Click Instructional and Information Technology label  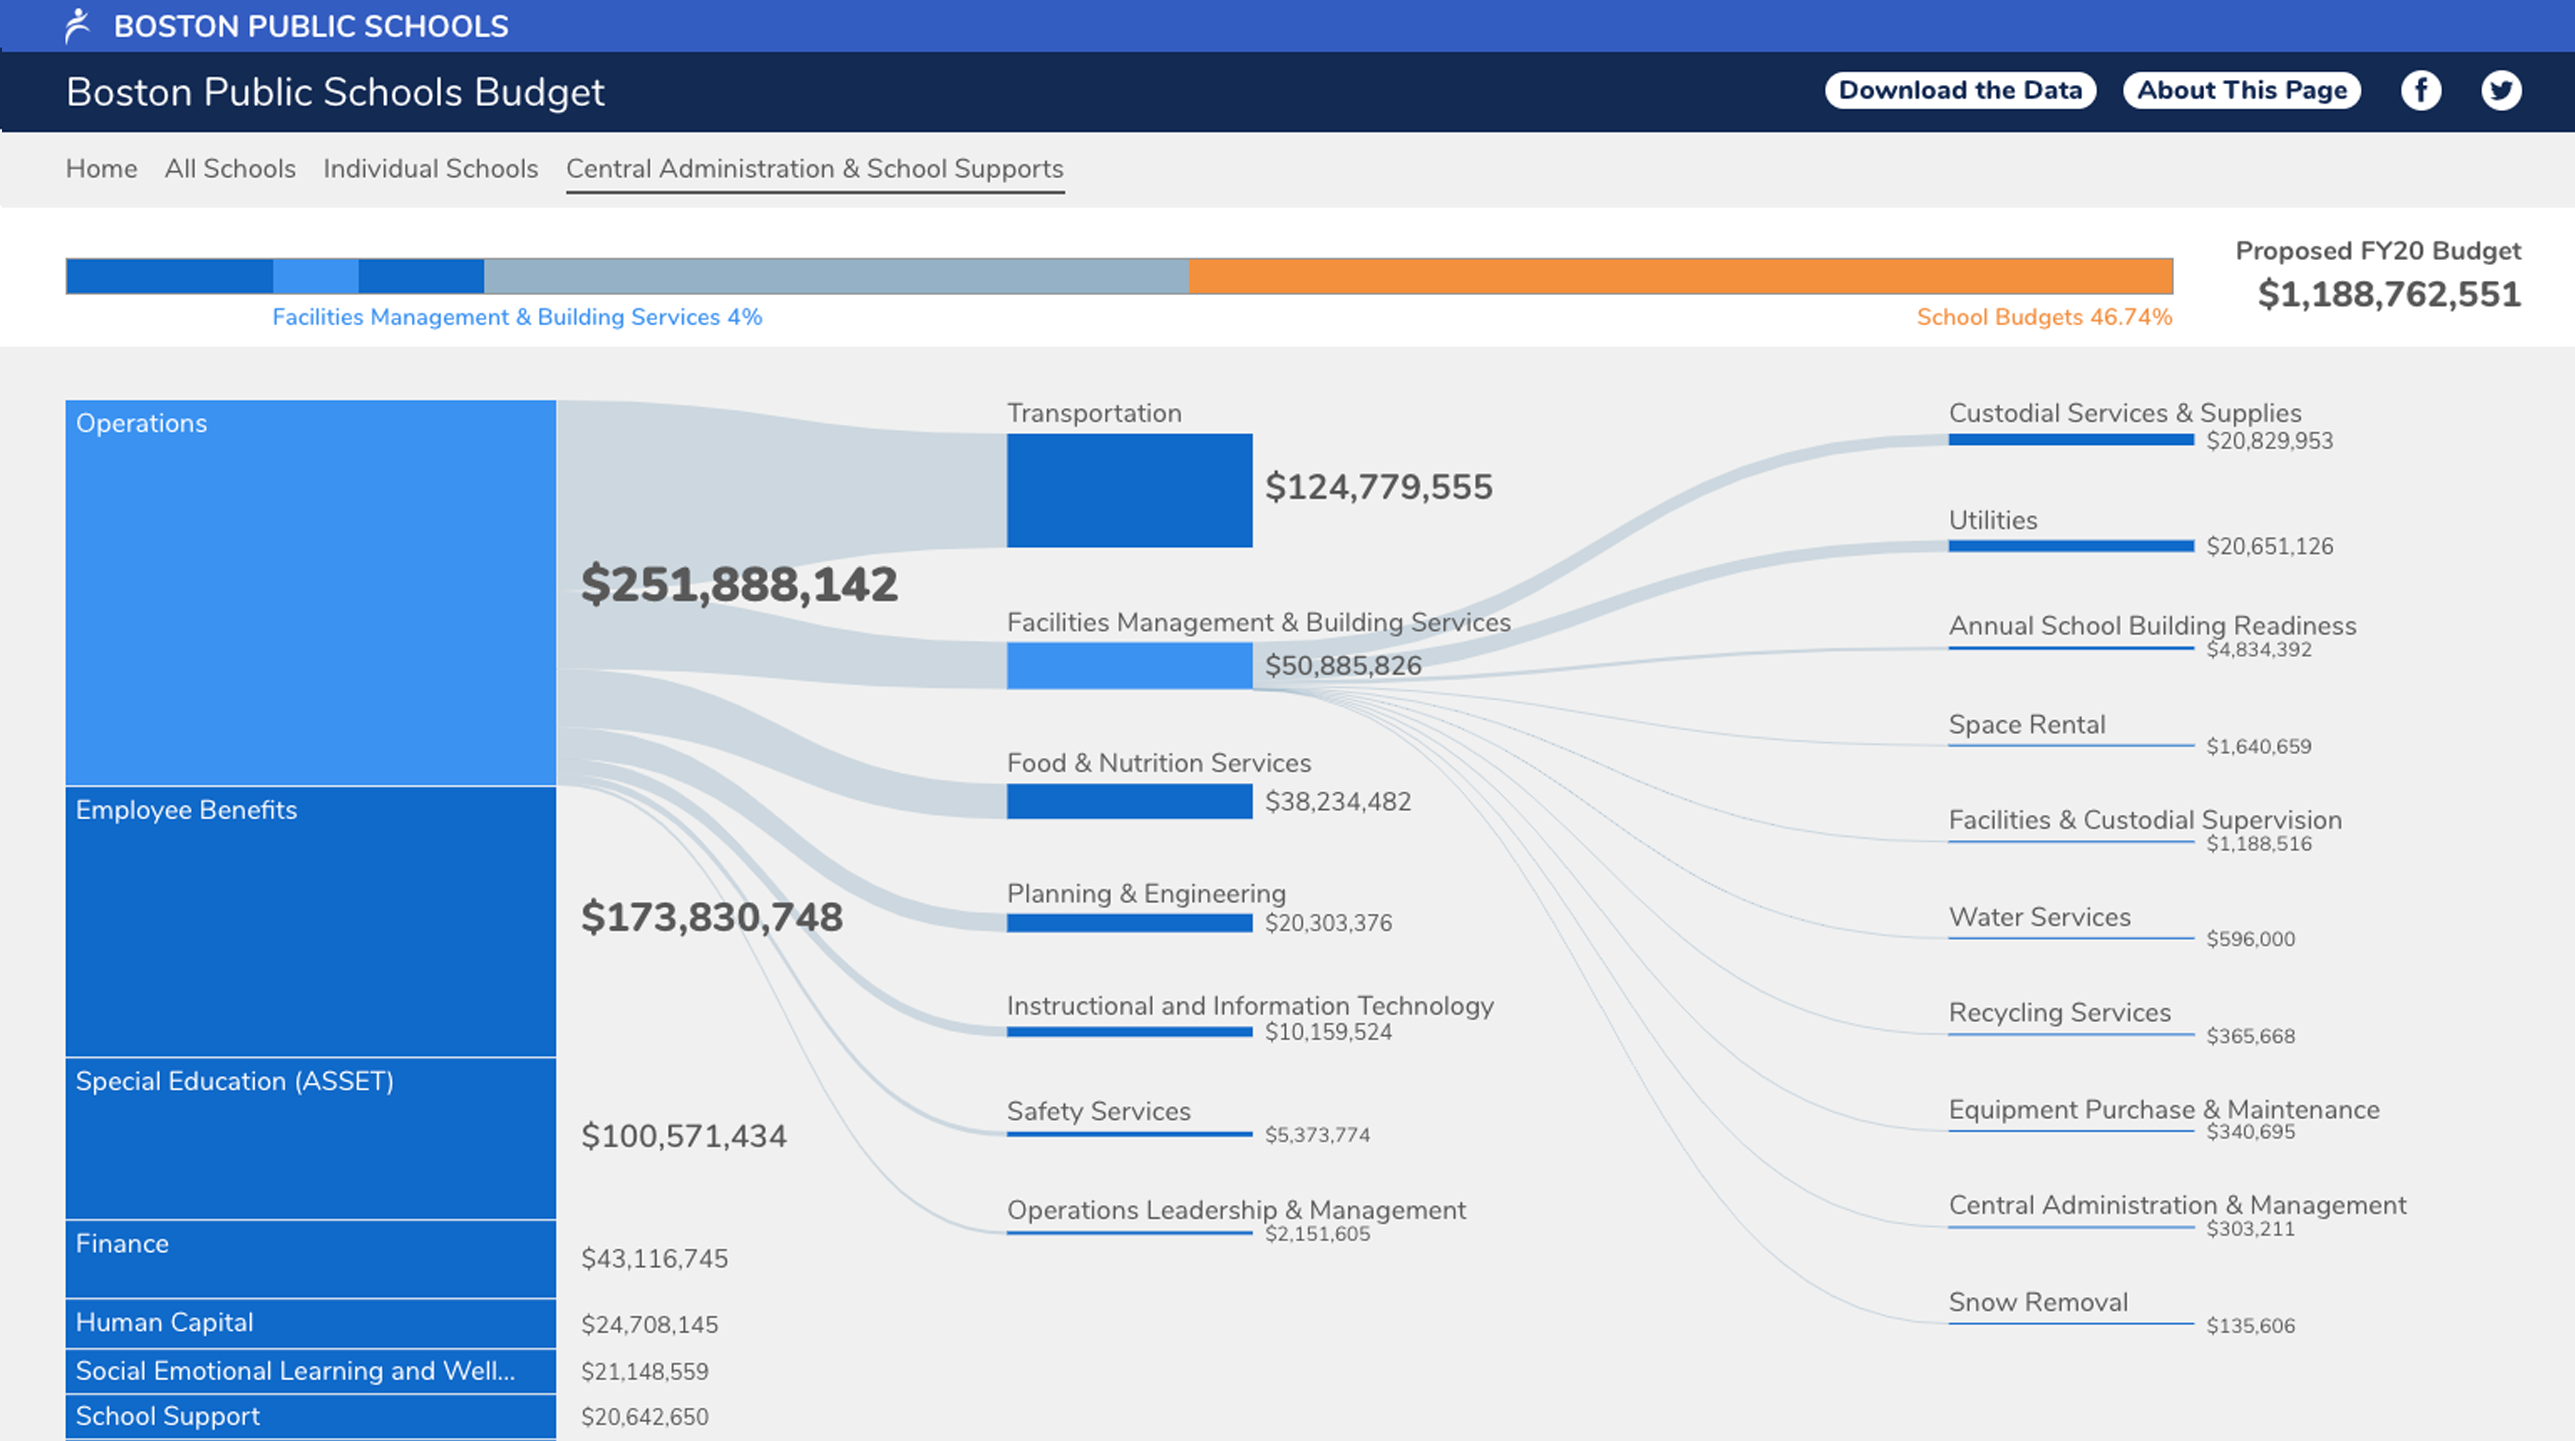click(1250, 1005)
